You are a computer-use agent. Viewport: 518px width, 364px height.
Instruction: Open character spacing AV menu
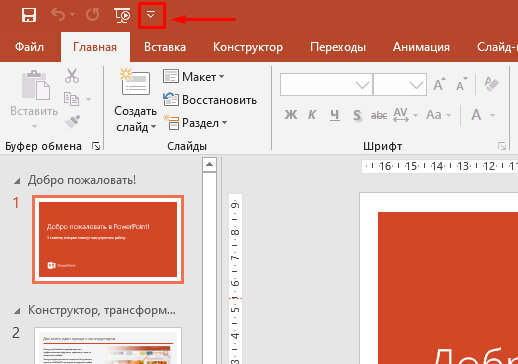point(405,115)
